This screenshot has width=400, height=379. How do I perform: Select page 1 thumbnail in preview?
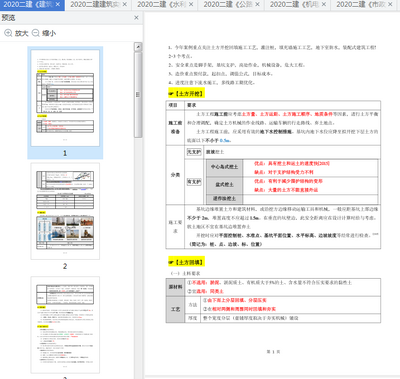click(x=65, y=98)
